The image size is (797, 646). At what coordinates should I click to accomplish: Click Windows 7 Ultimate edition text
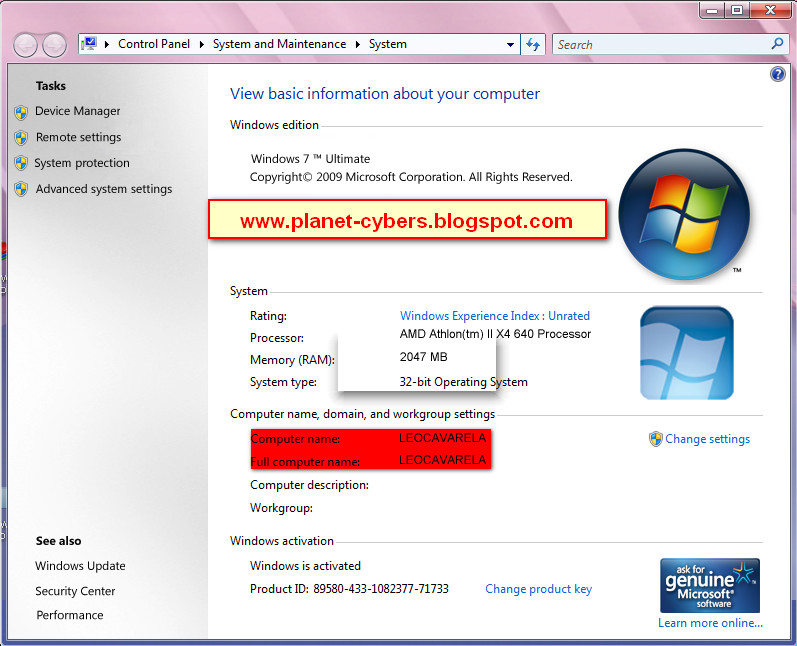[311, 159]
